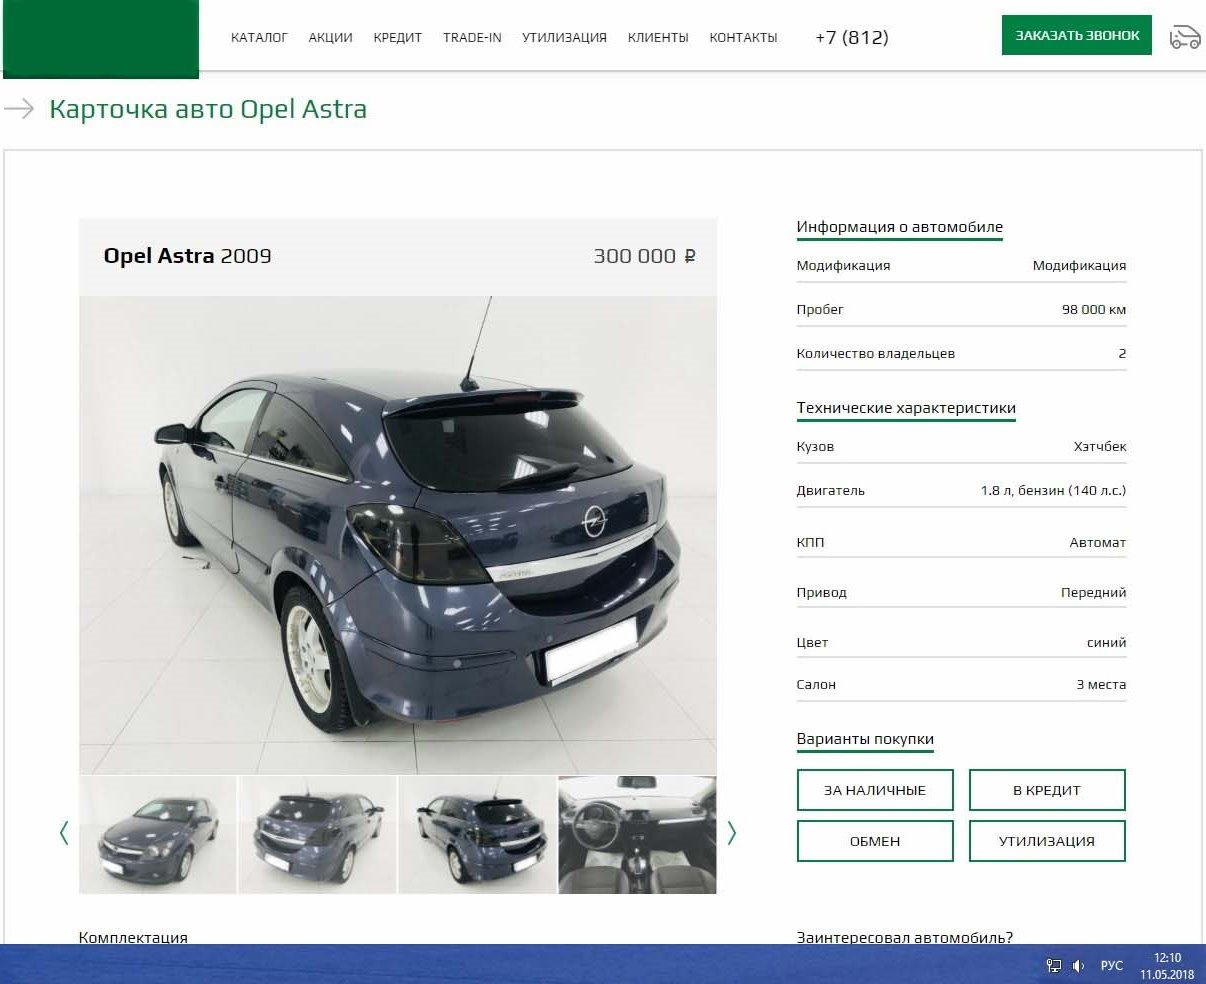The width and height of the screenshot is (1206, 984).
Task: Show previous gallery thumbnails with left chevron
Action: tap(64, 832)
